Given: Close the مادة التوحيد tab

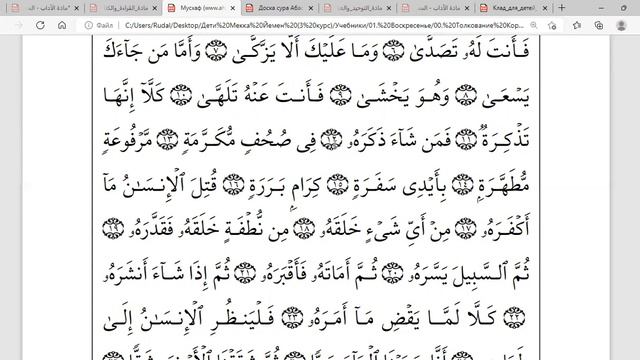Looking at the screenshot, I should (x=389, y=8).
